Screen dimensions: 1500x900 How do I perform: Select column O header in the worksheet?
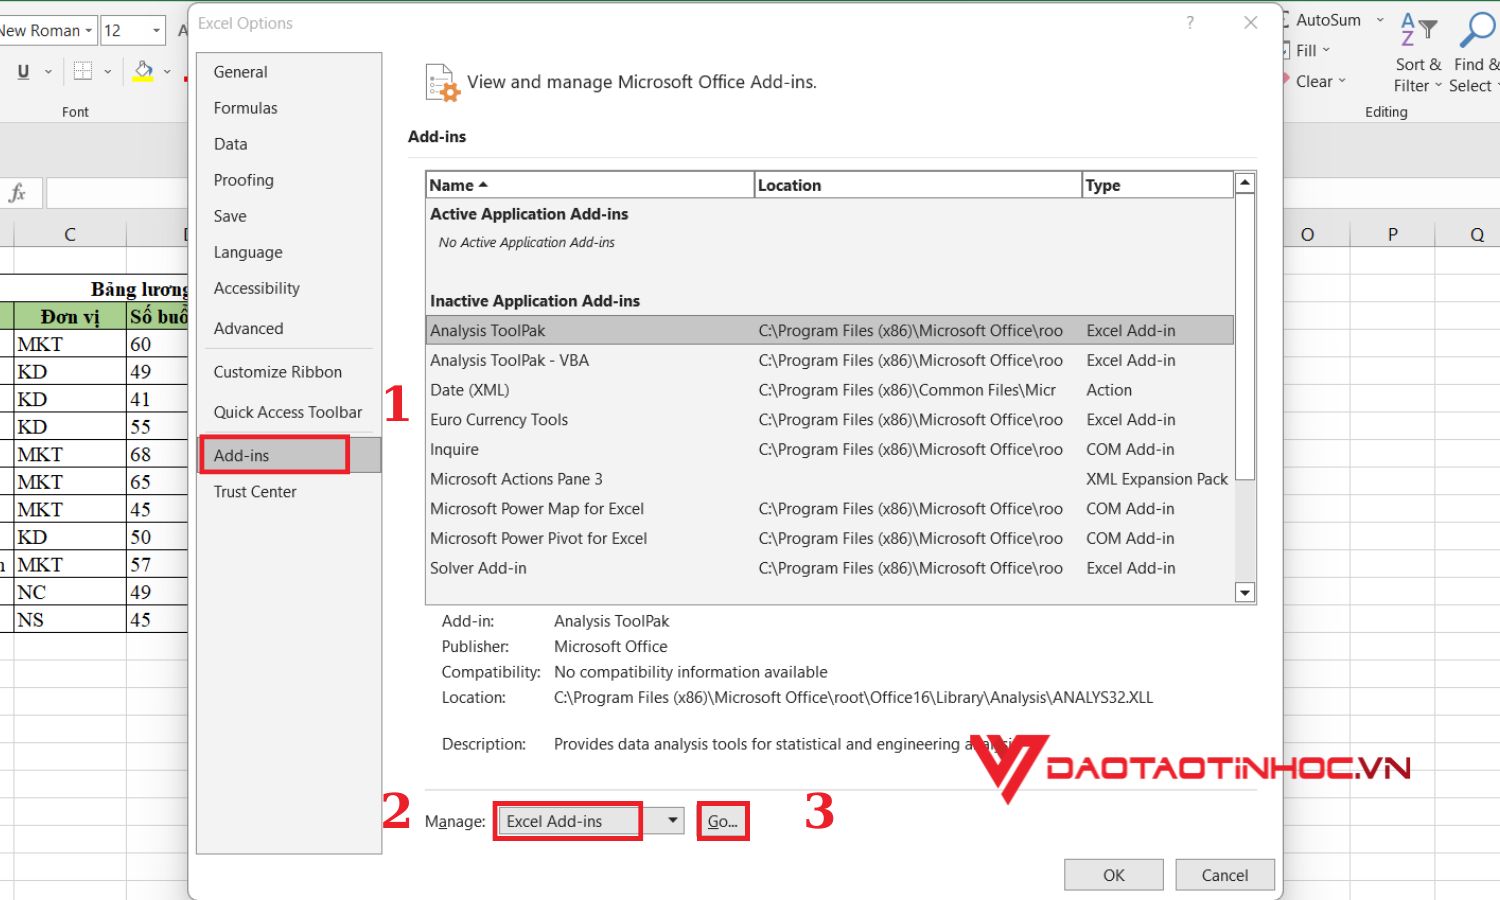click(1307, 234)
